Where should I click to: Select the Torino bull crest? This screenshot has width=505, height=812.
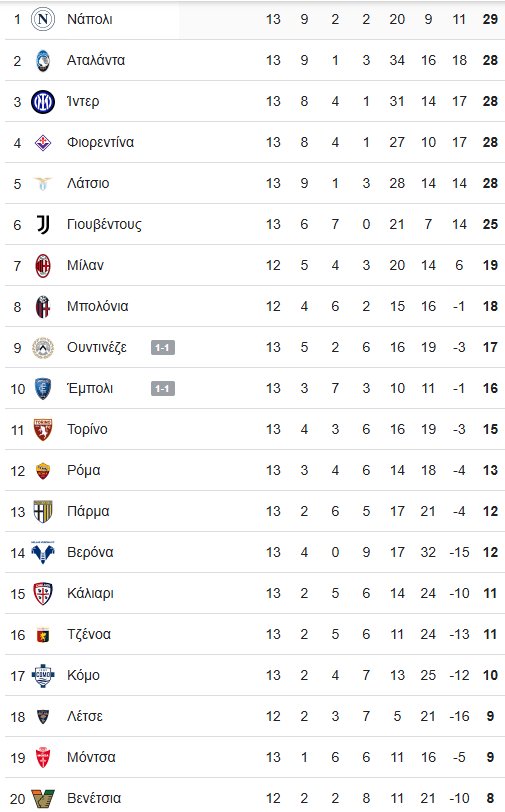tap(43, 429)
